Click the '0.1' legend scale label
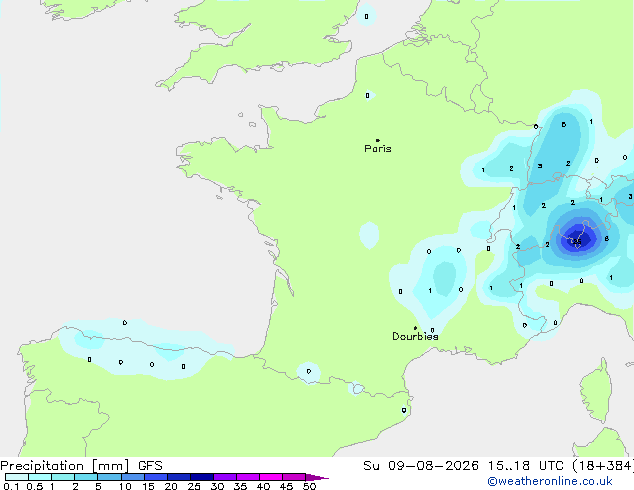 (x=11, y=486)
